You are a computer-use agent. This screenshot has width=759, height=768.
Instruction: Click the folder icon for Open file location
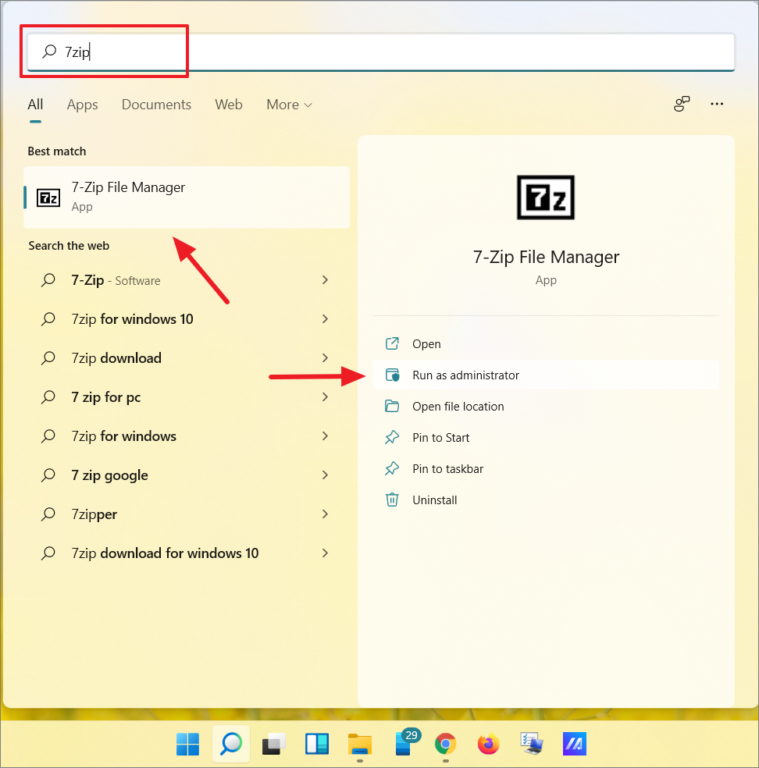tap(392, 406)
